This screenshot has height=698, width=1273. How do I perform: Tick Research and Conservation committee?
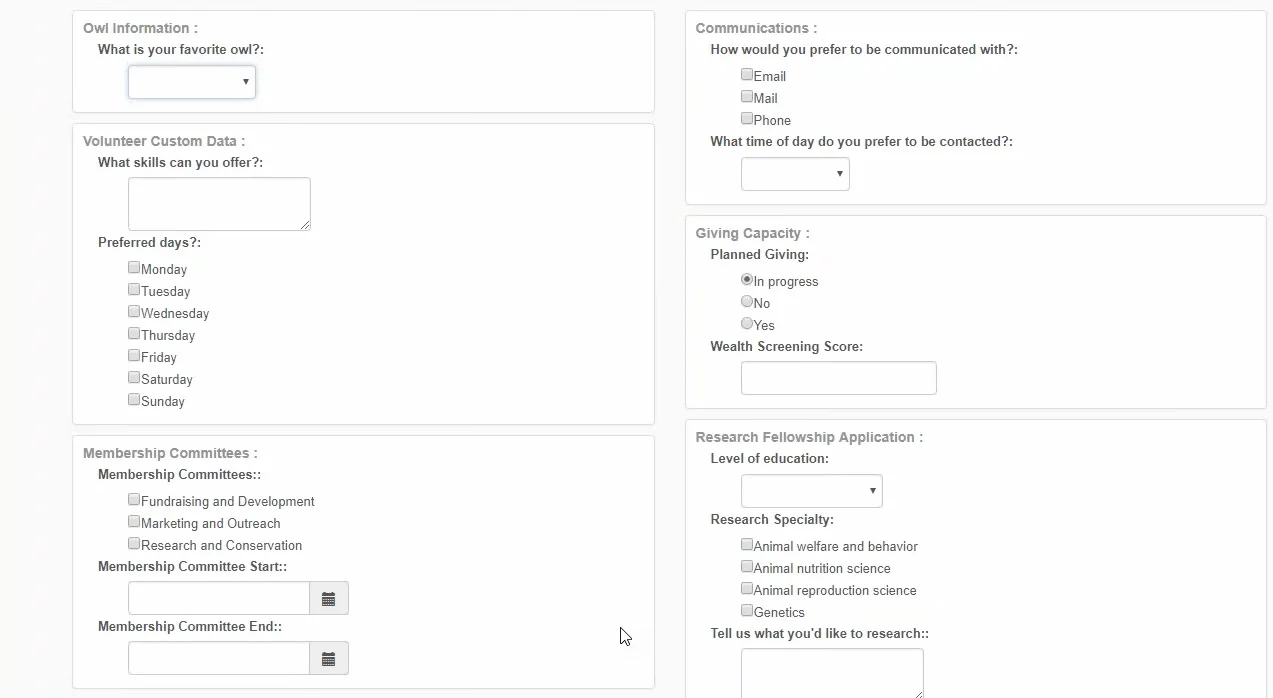(134, 543)
